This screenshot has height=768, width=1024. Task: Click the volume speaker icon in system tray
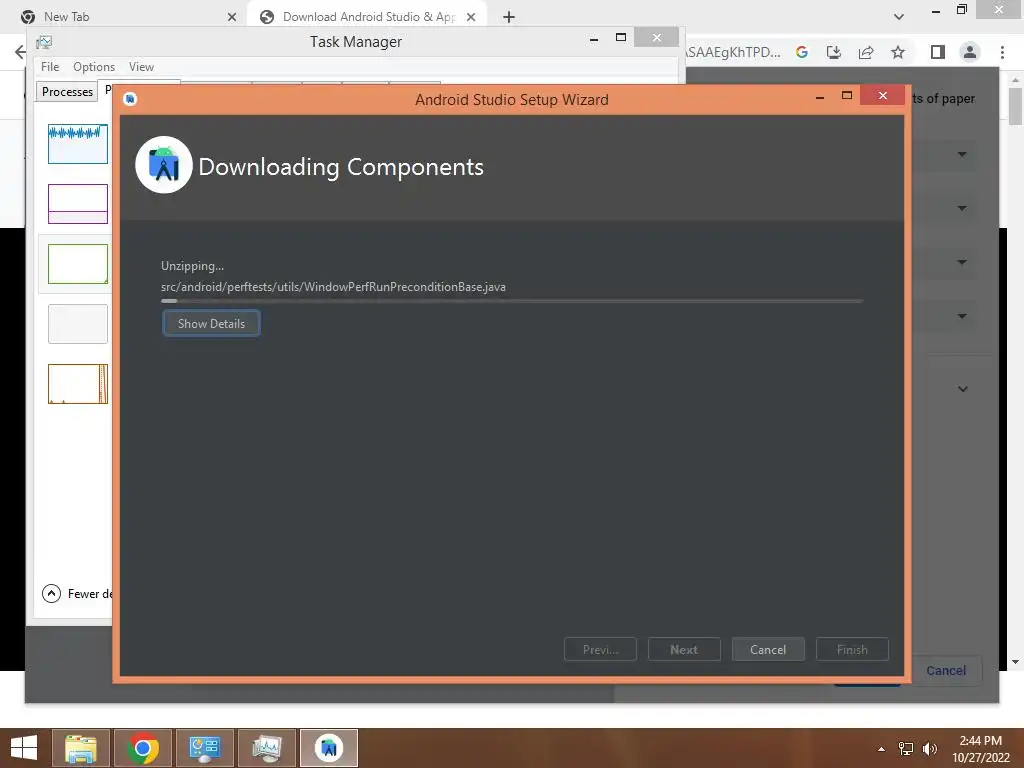[929, 749]
